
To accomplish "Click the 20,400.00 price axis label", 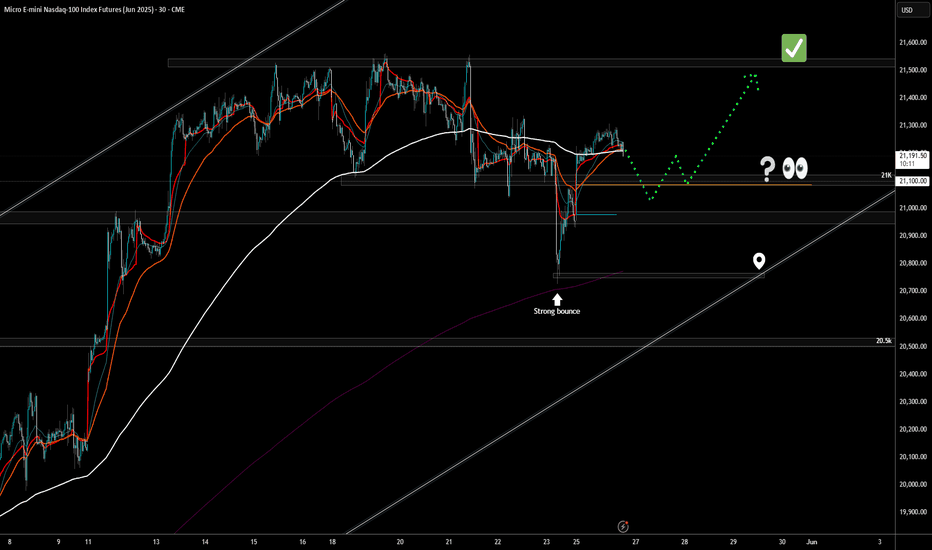I will coord(913,374).
